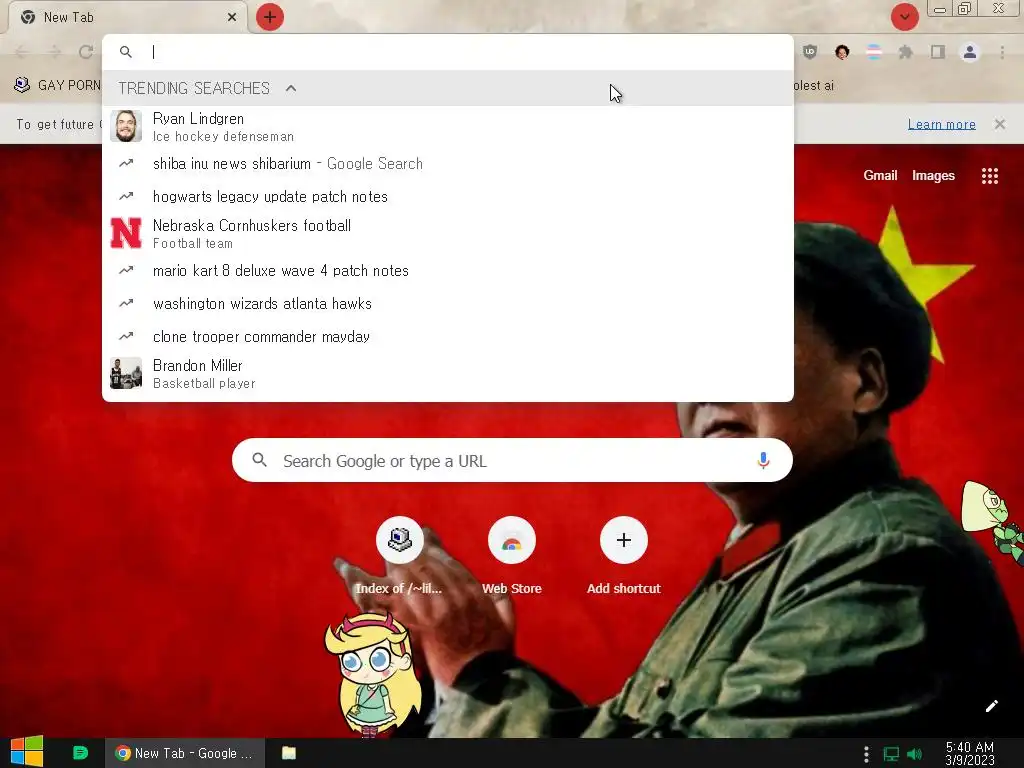Select the Ryan Lindgren suggestion
1024x768 pixels.
pyautogui.click(x=448, y=126)
